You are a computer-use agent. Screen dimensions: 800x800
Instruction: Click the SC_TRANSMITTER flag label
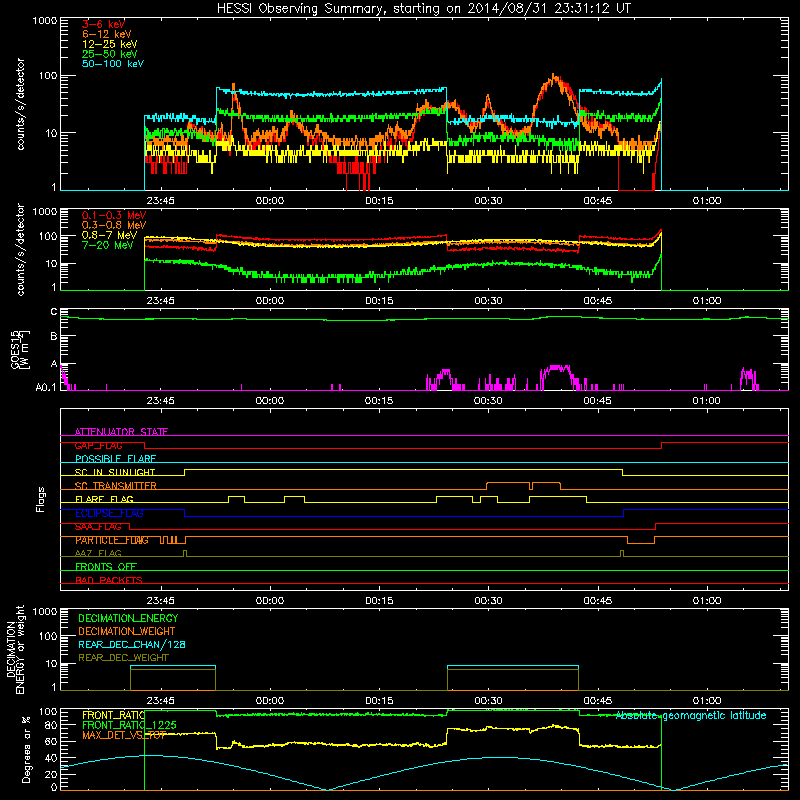[x=115, y=486]
